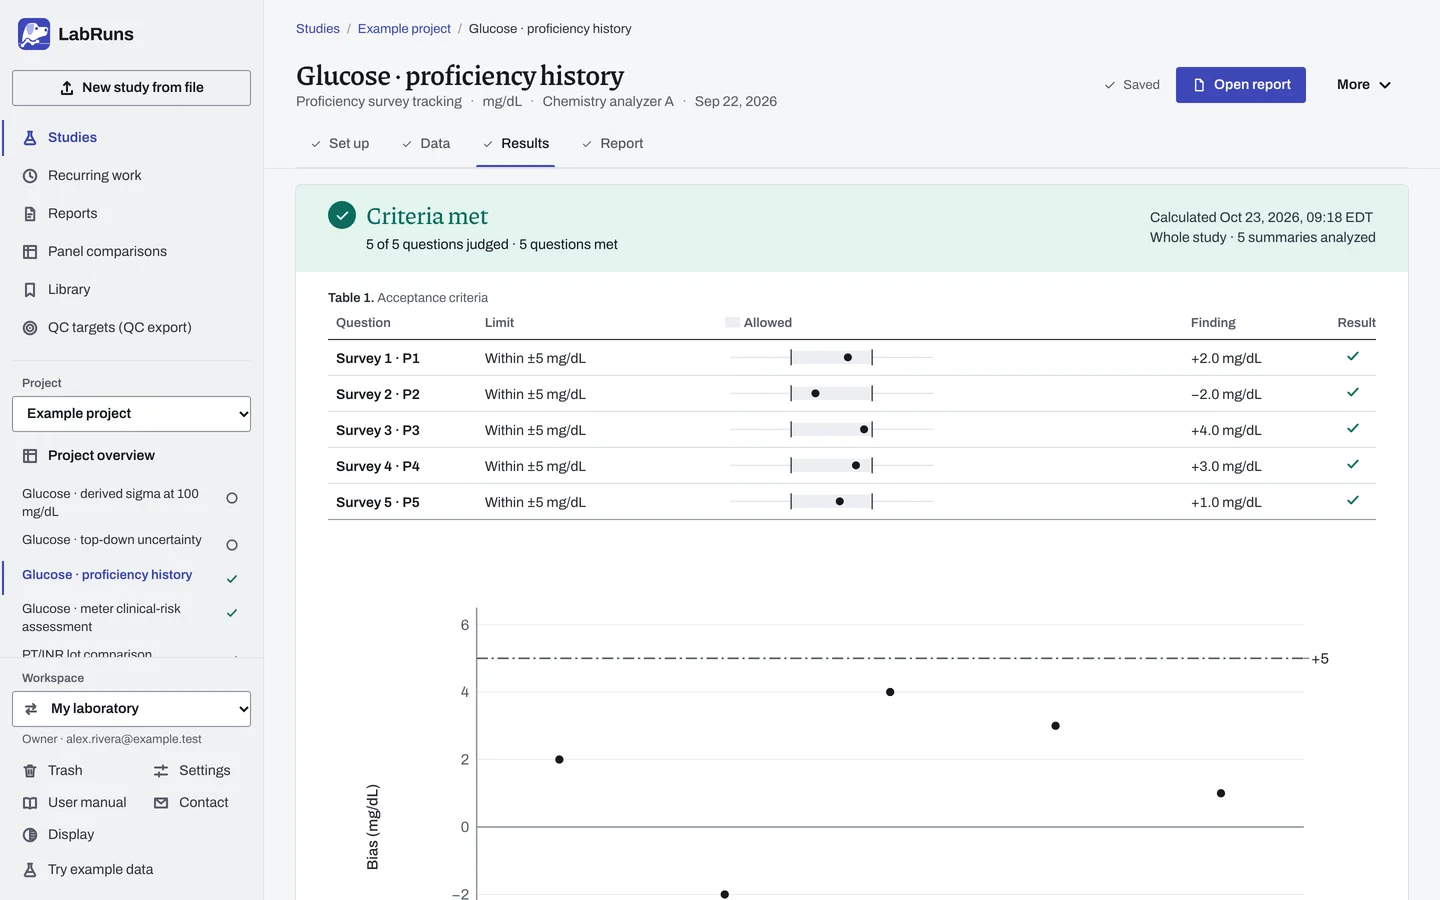The height and width of the screenshot is (900, 1440).
Task: Click the LabRuns logo icon
Action: click(x=34, y=34)
